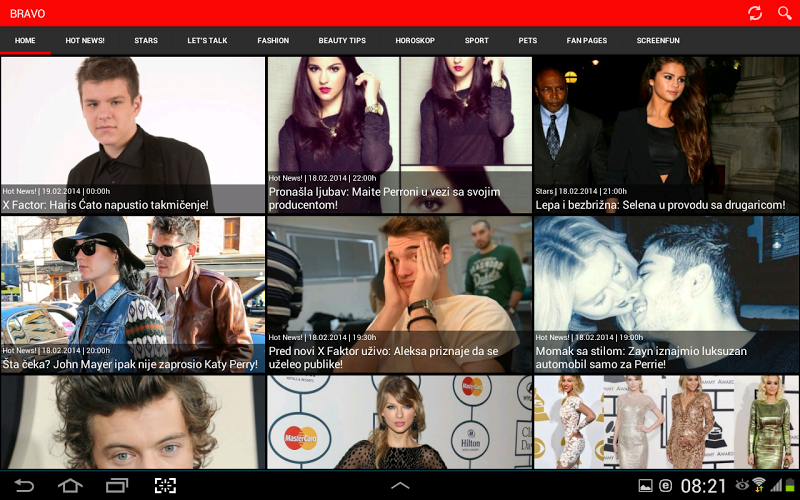The width and height of the screenshot is (800, 500).
Task: Open the PETS tab
Action: click(x=528, y=40)
